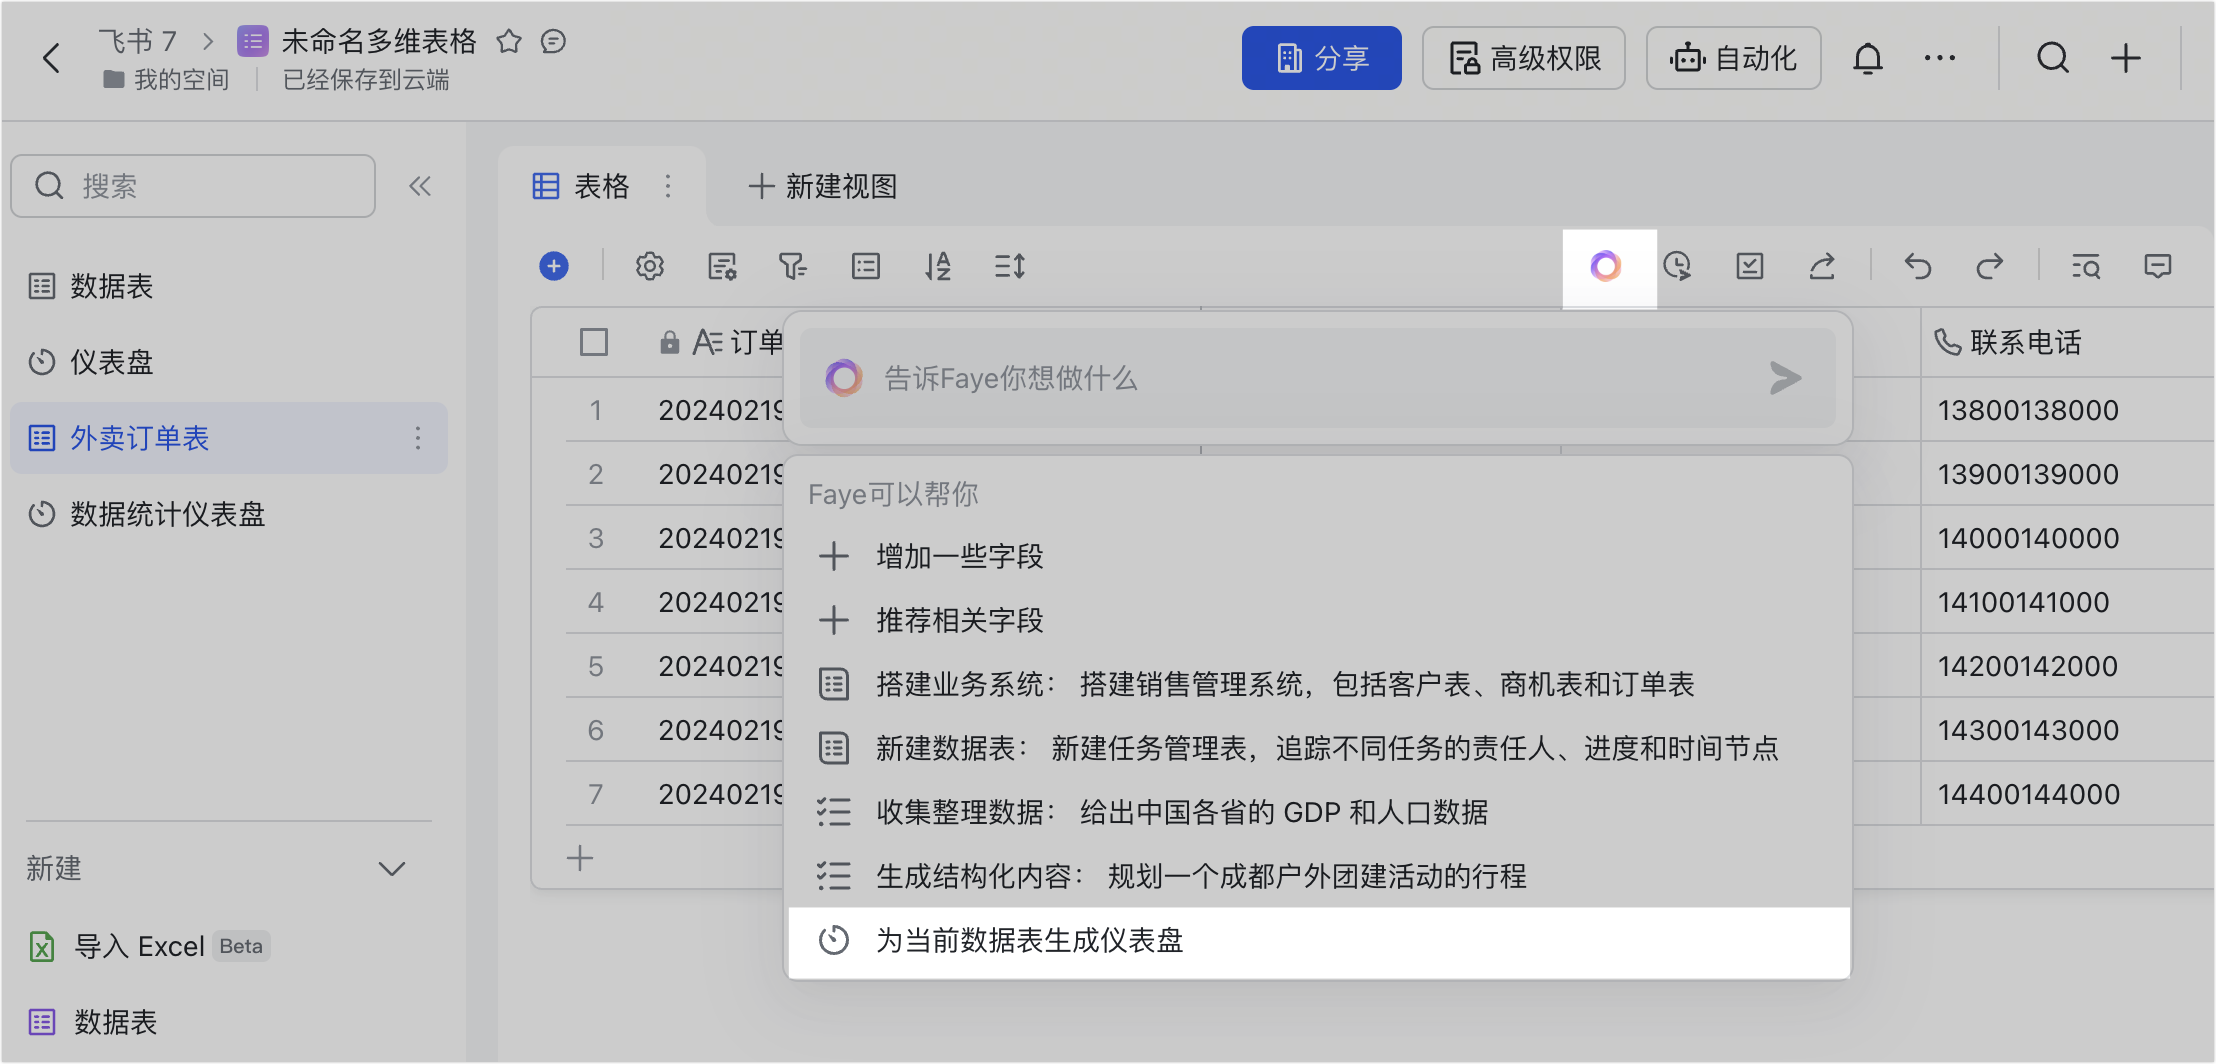This screenshot has width=2216, height=1064.
Task: Open find-in-table search icon
Action: click(x=2086, y=266)
